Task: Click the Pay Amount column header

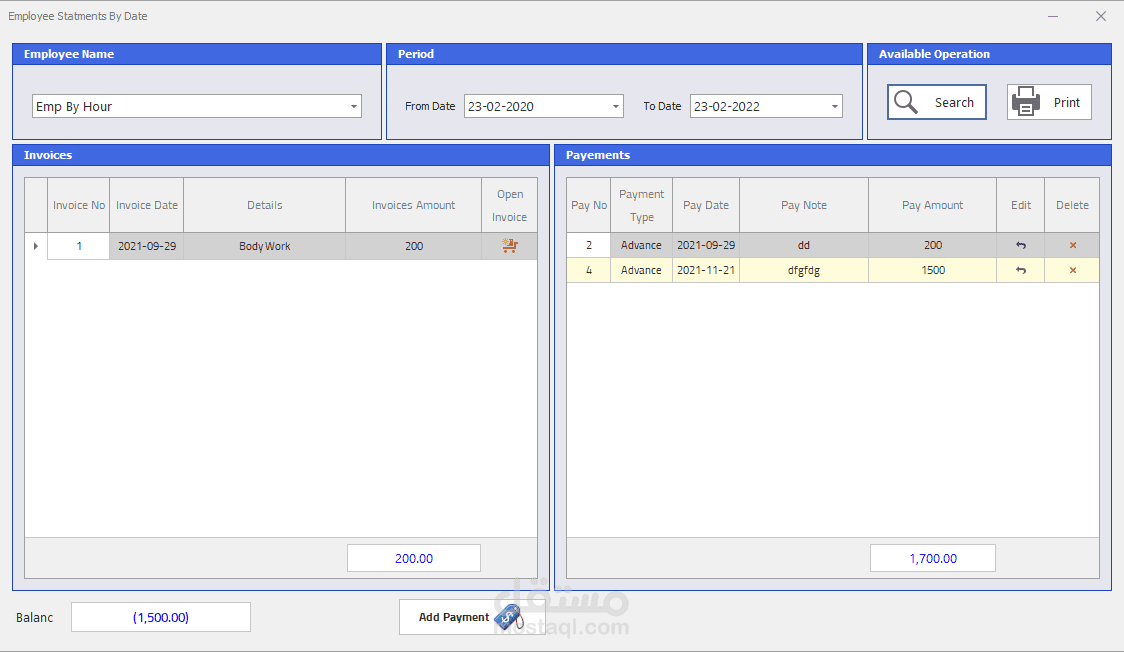Action: click(x=933, y=205)
